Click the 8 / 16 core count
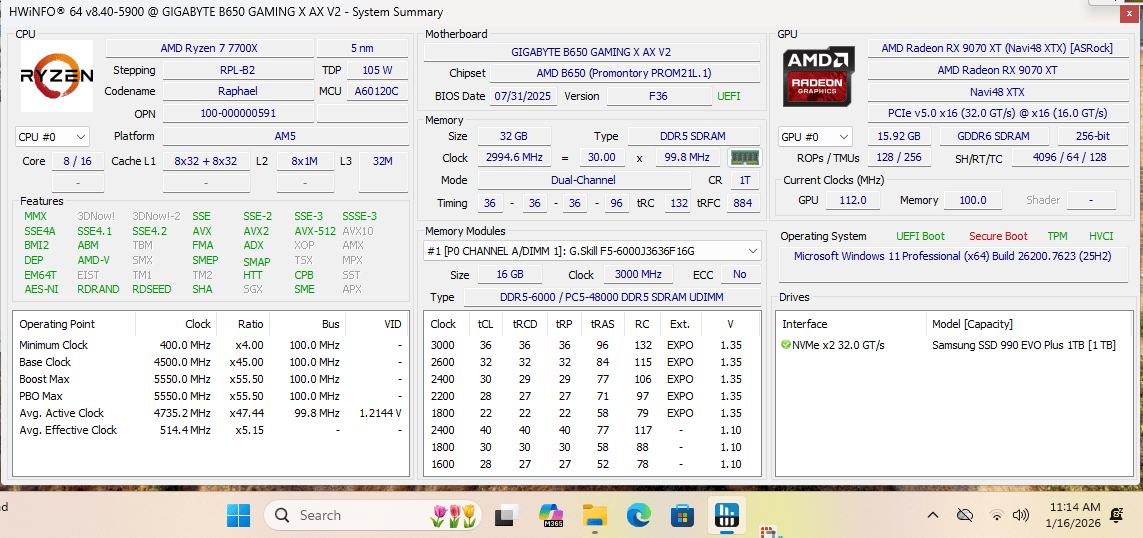 click(78, 161)
